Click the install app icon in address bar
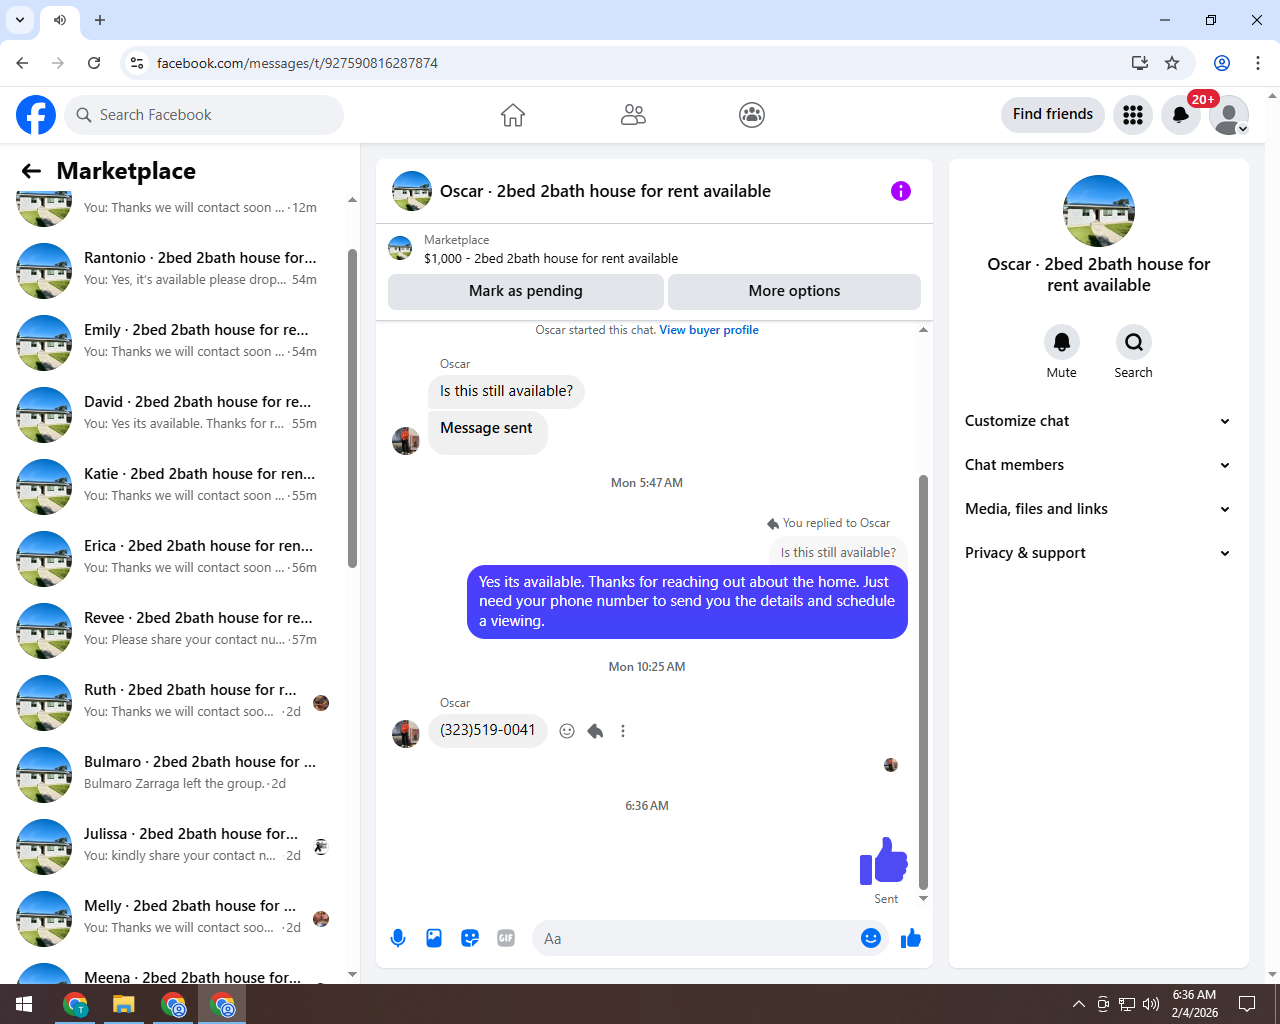 [x=1140, y=63]
